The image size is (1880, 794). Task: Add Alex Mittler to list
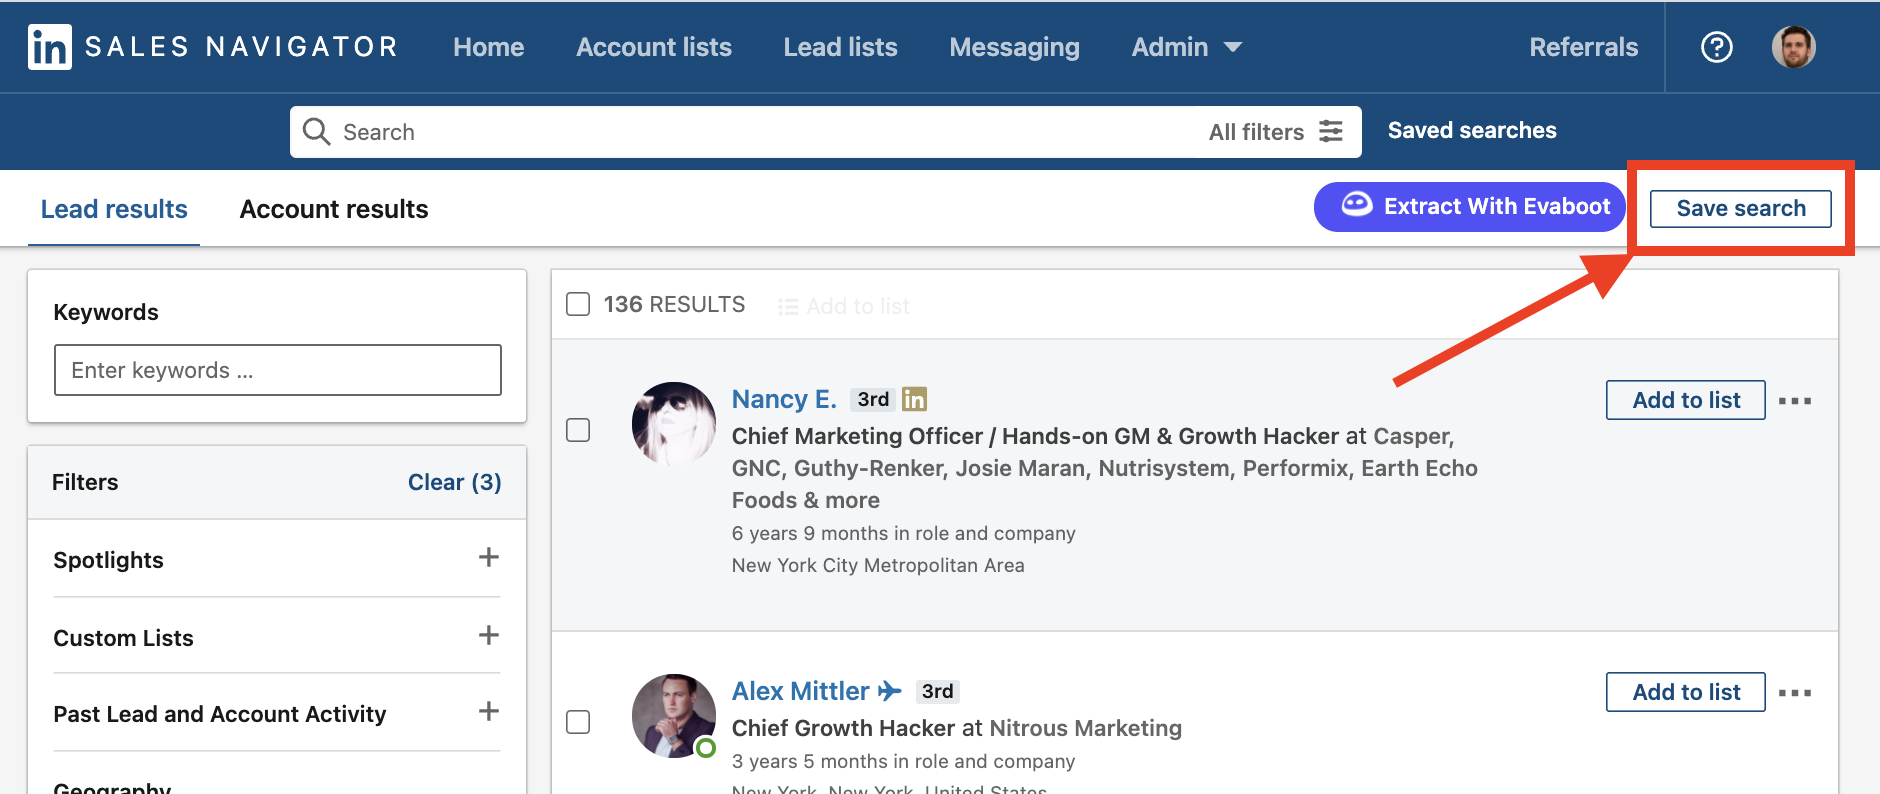click(1686, 692)
